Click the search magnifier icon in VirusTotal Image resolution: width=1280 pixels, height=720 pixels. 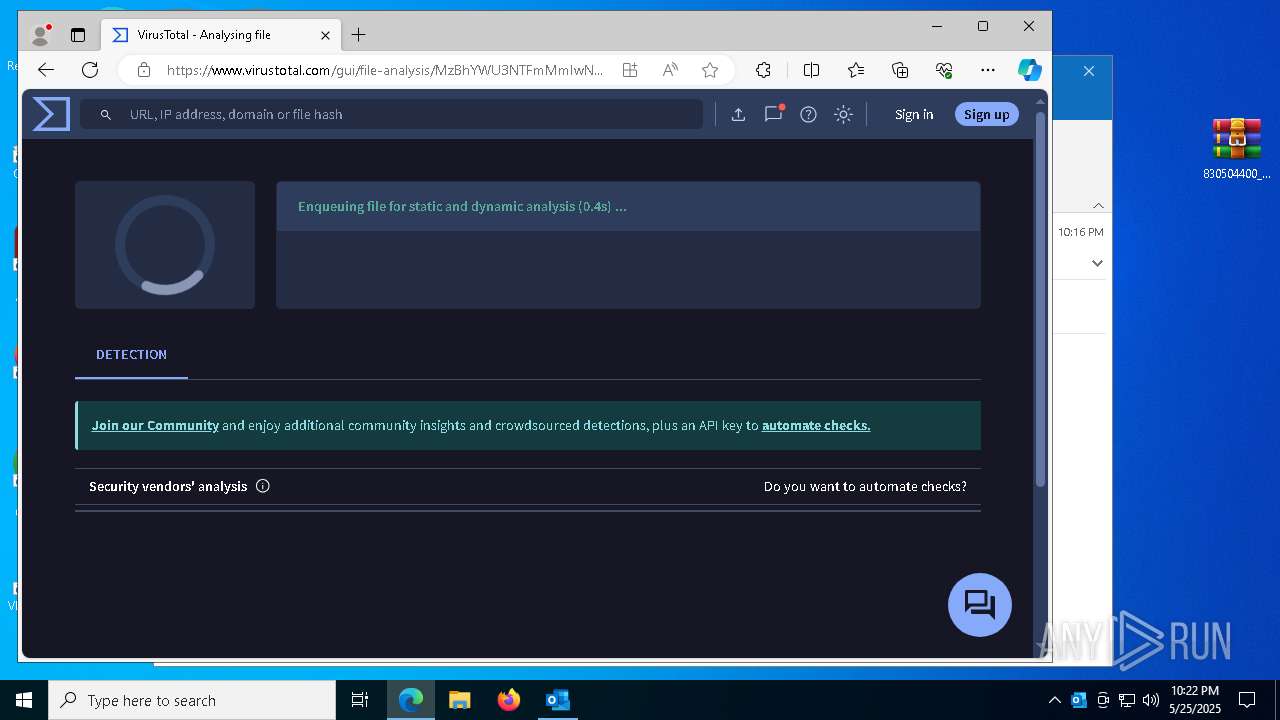(105, 115)
